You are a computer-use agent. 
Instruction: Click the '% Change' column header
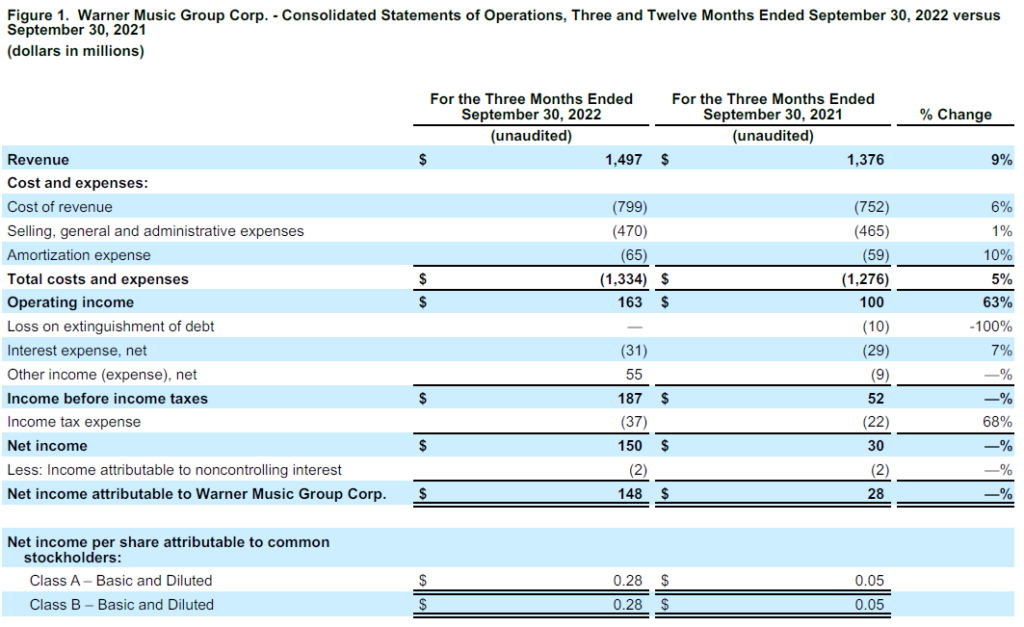[x=955, y=114]
